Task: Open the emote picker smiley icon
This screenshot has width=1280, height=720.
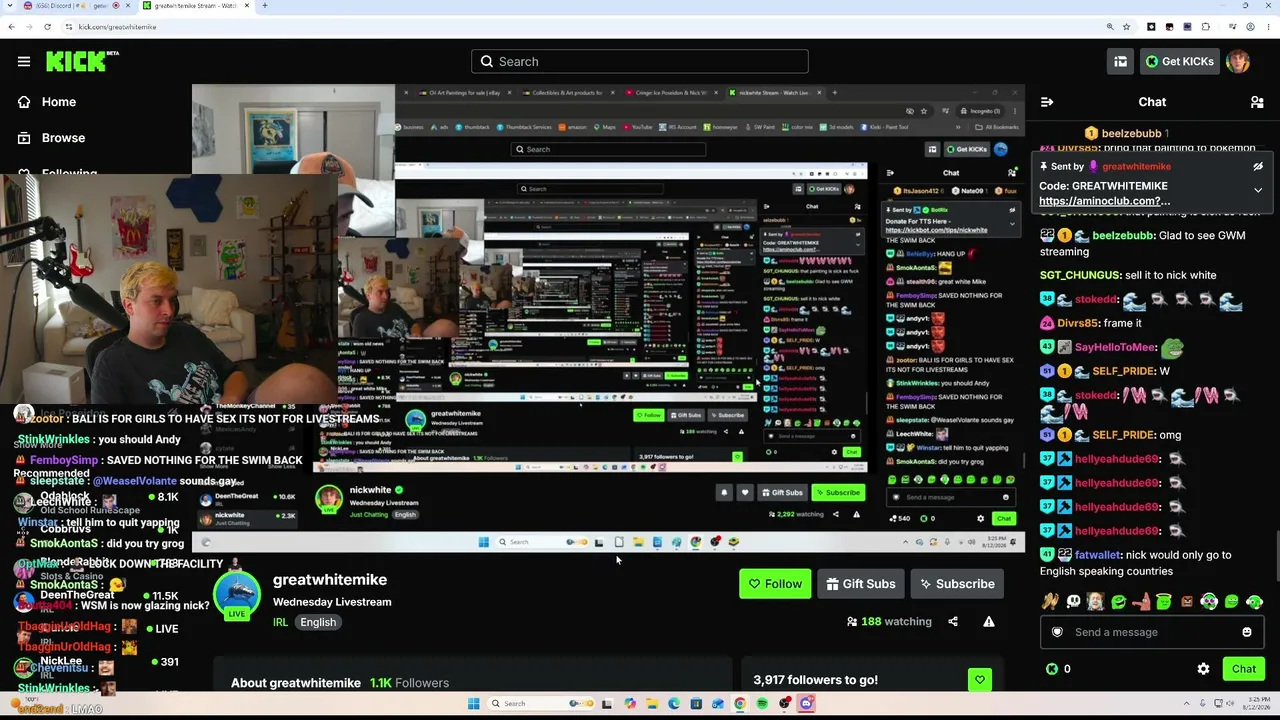Action: pos(1246,632)
